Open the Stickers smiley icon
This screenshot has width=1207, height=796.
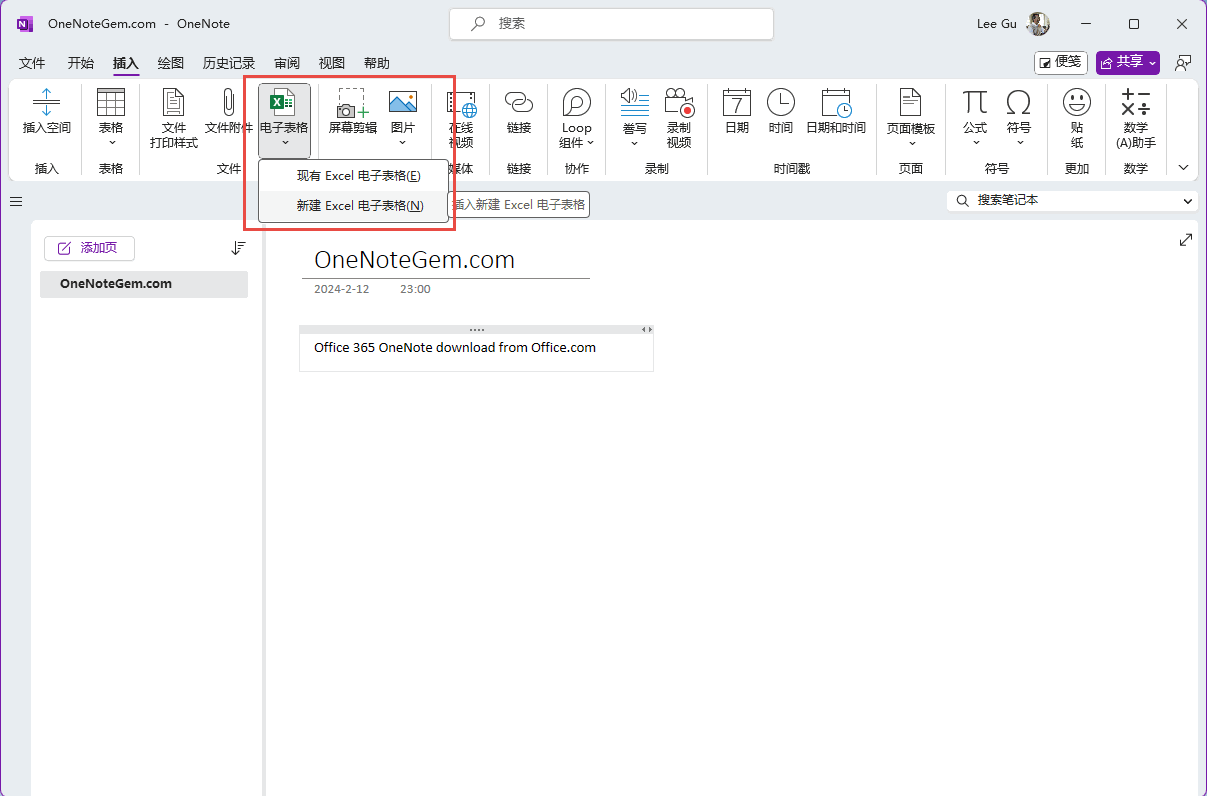coord(1076,102)
